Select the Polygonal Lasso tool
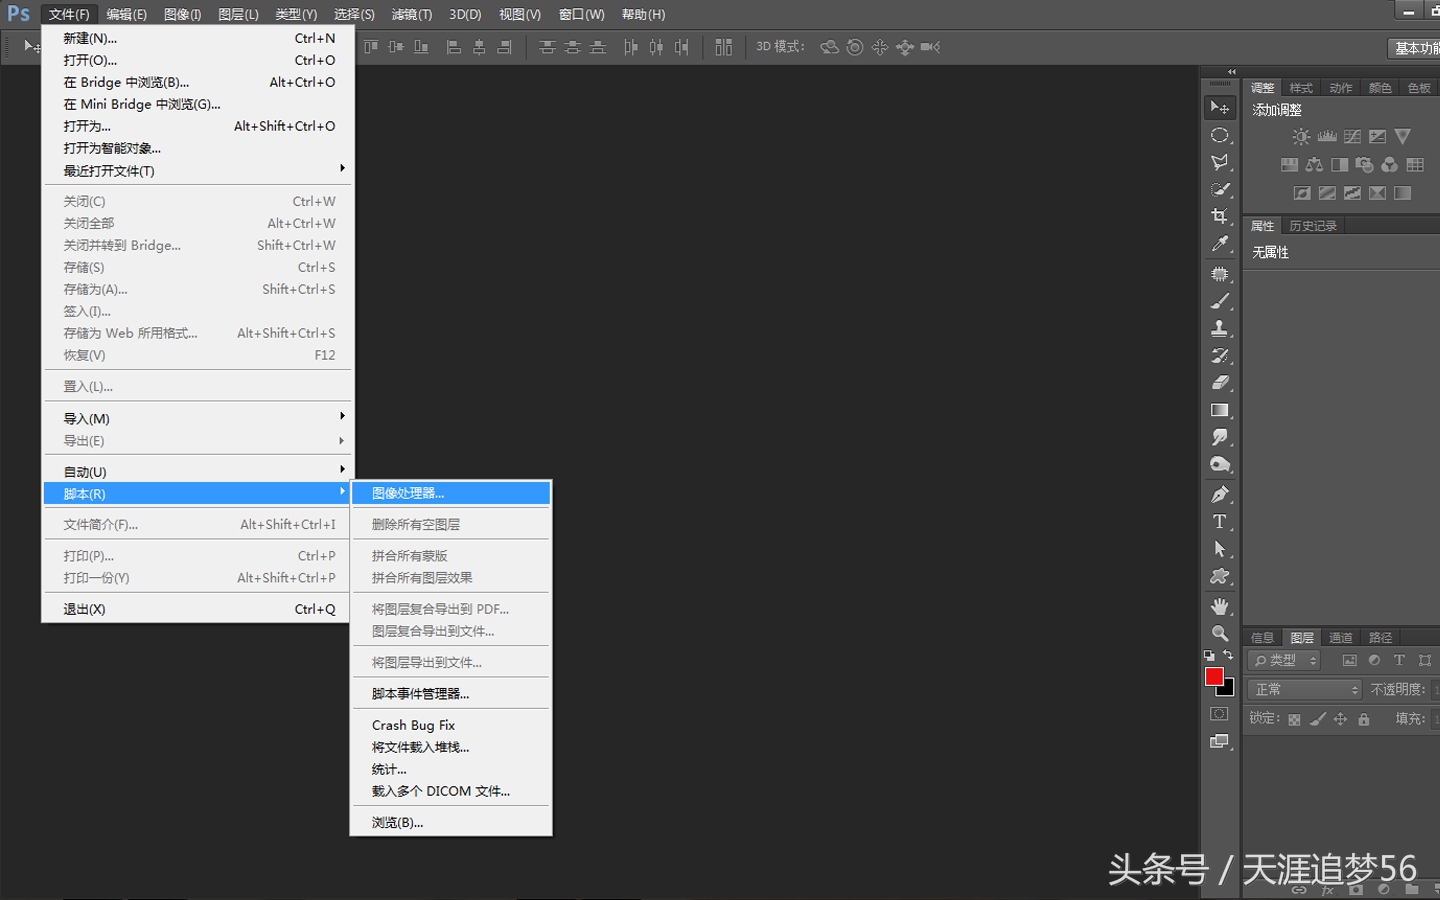This screenshot has height=900, width=1440. [x=1220, y=162]
